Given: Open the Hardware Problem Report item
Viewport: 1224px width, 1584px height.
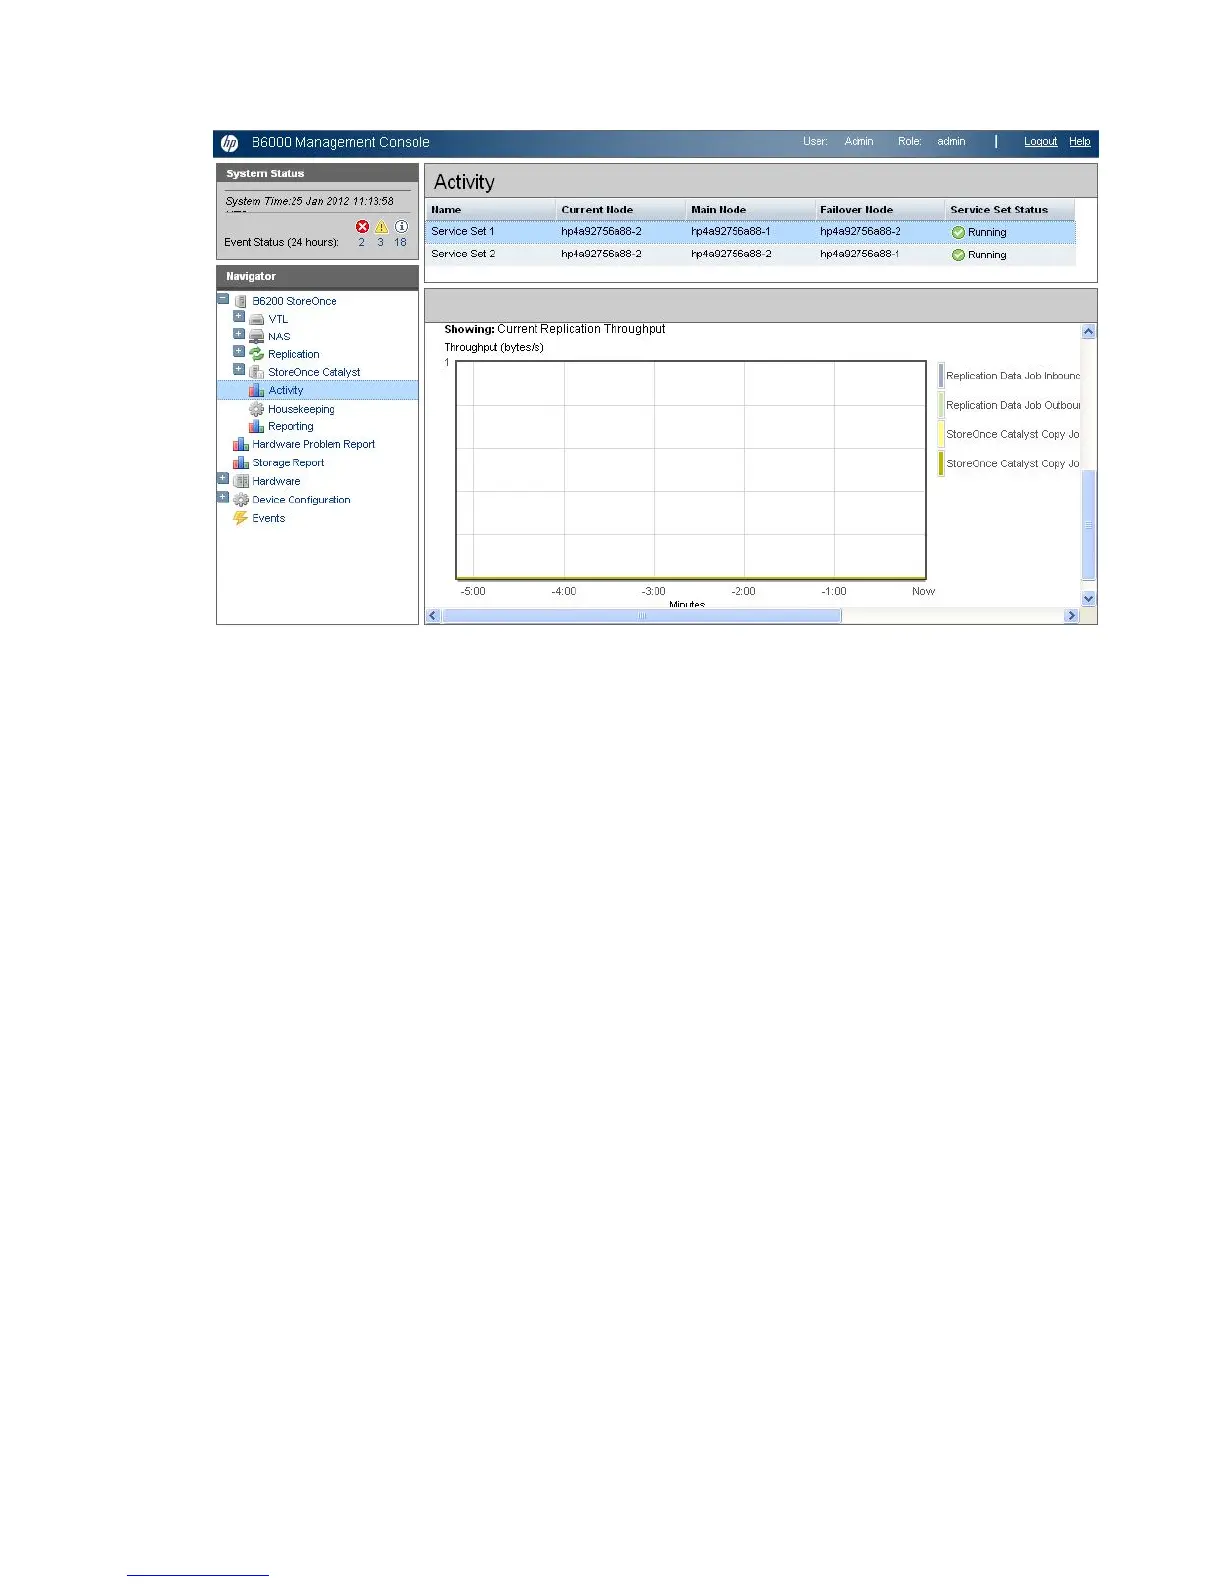Looking at the screenshot, I should pyautogui.click(x=314, y=444).
